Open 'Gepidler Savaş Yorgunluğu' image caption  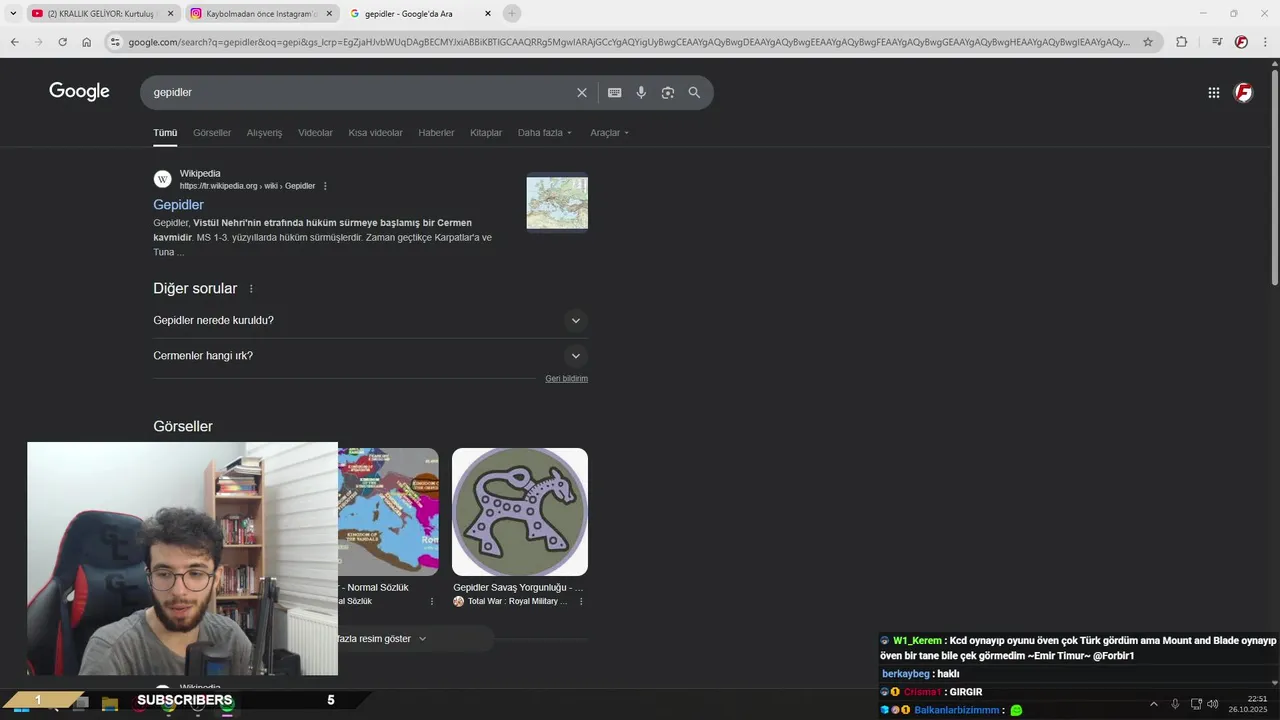pyautogui.click(x=518, y=588)
